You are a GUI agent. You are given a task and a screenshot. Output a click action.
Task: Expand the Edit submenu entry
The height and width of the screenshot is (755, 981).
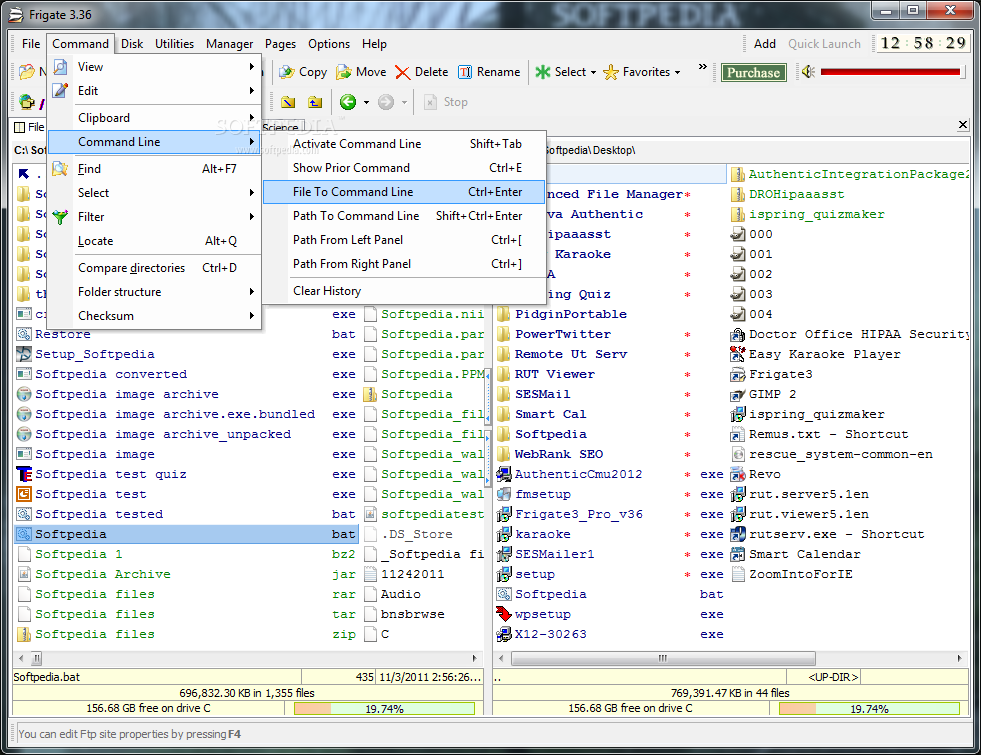click(x=155, y=91)
